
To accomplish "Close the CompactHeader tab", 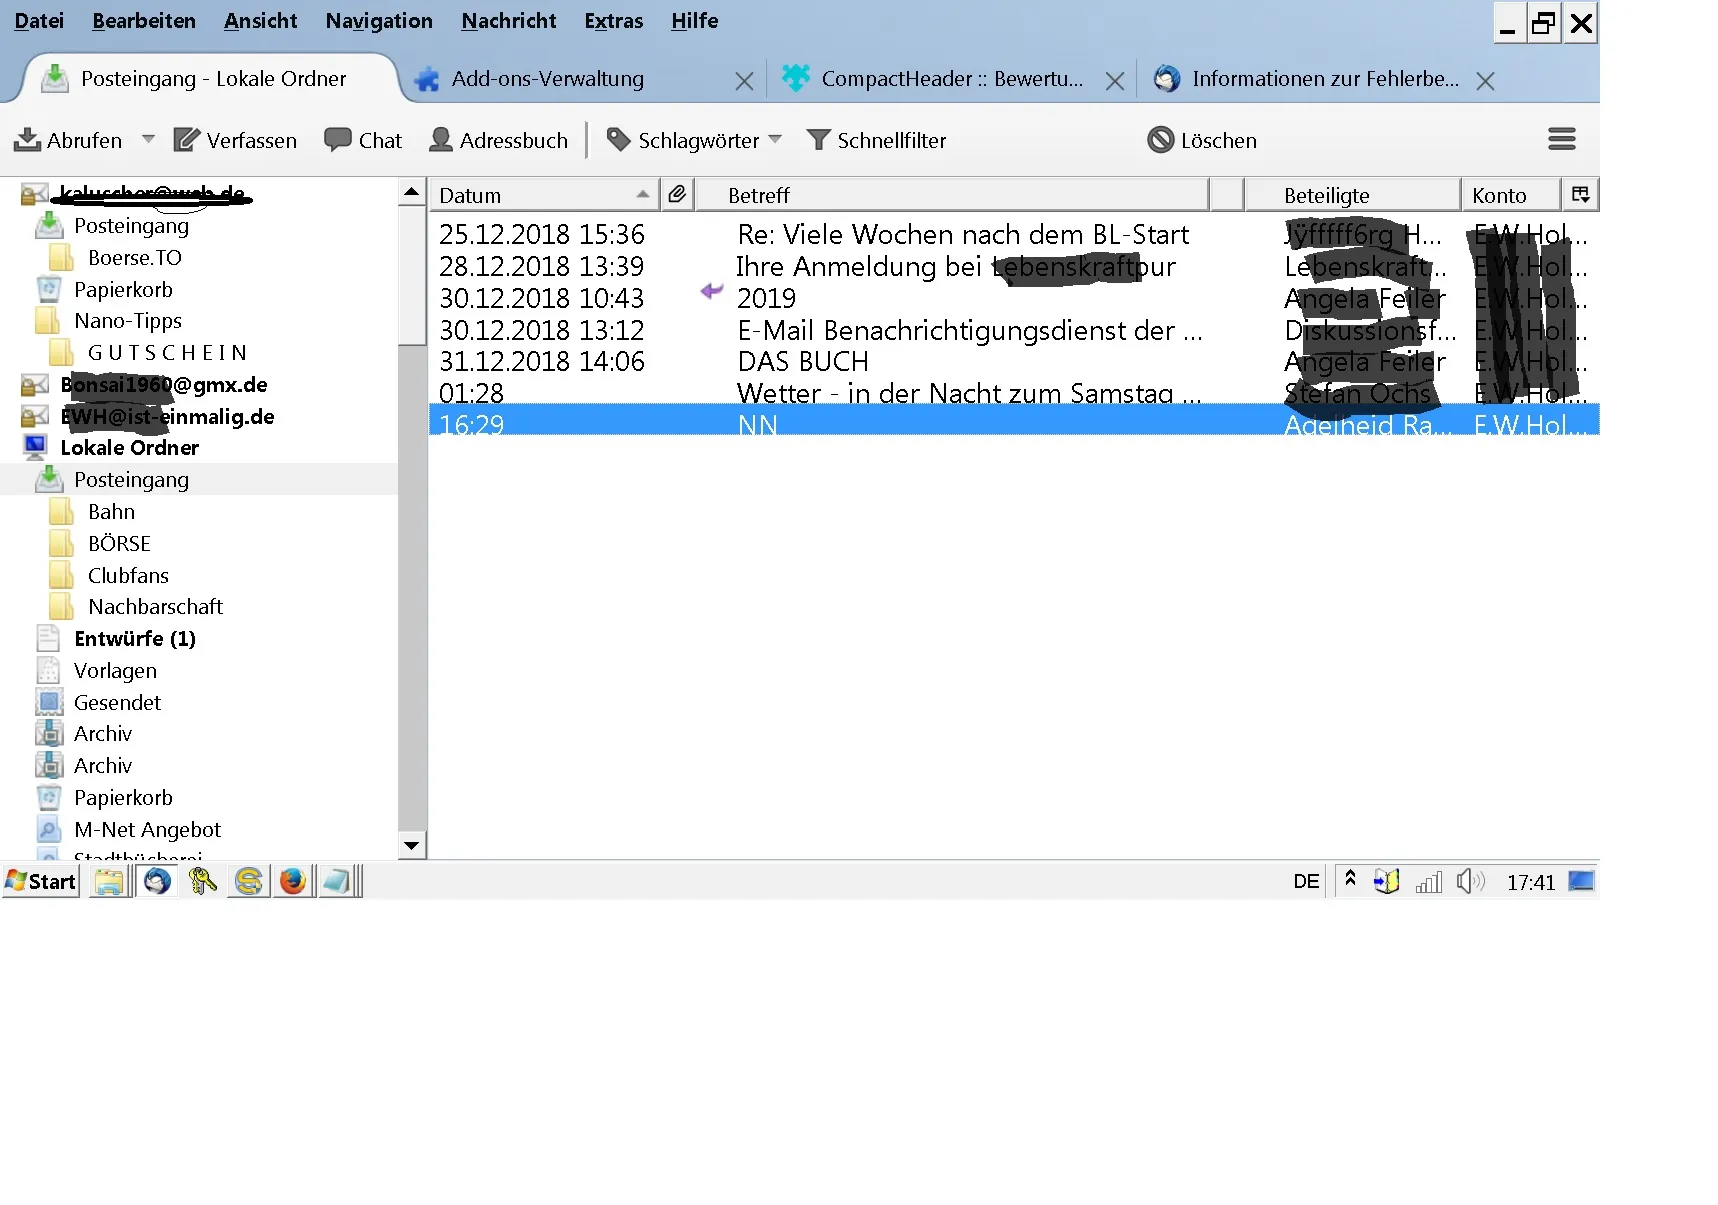I will coord(1114,81).
